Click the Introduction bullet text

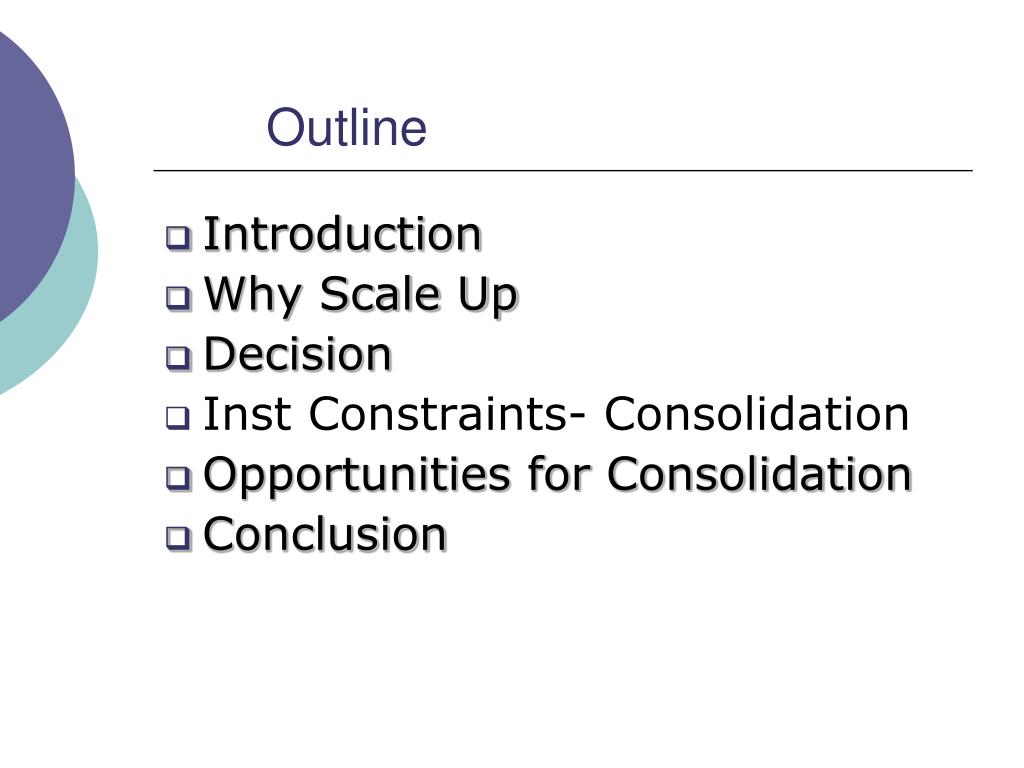tap(343, 234)
